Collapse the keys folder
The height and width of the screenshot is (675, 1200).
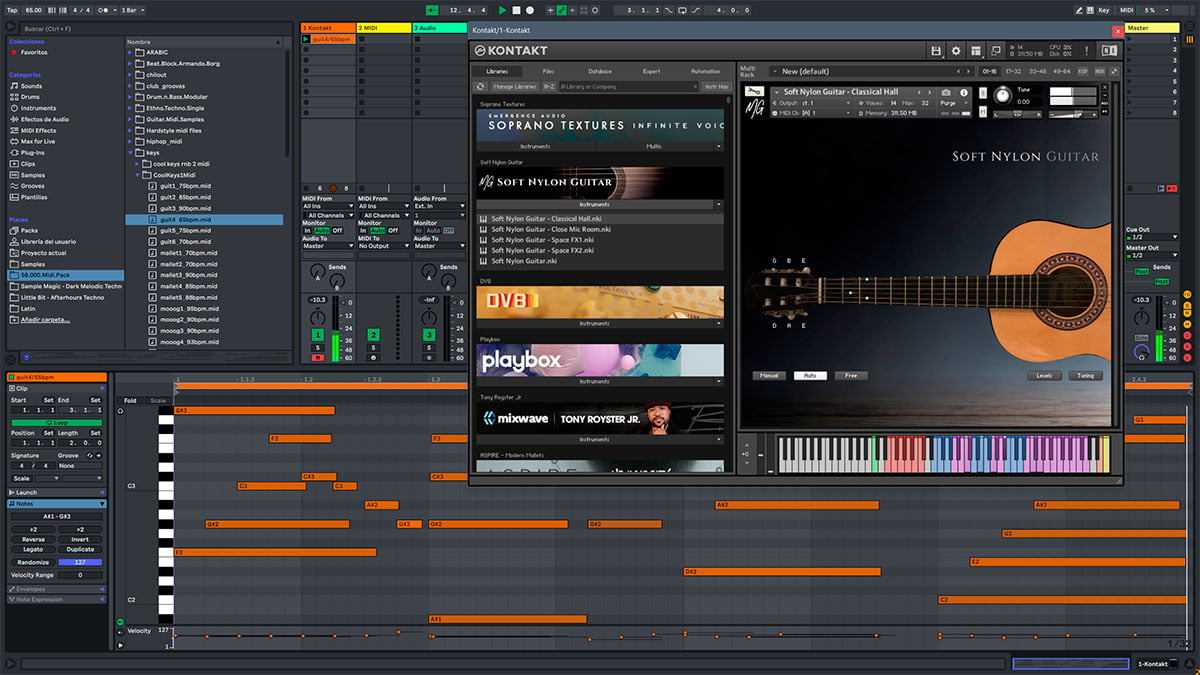coord(130,153)
